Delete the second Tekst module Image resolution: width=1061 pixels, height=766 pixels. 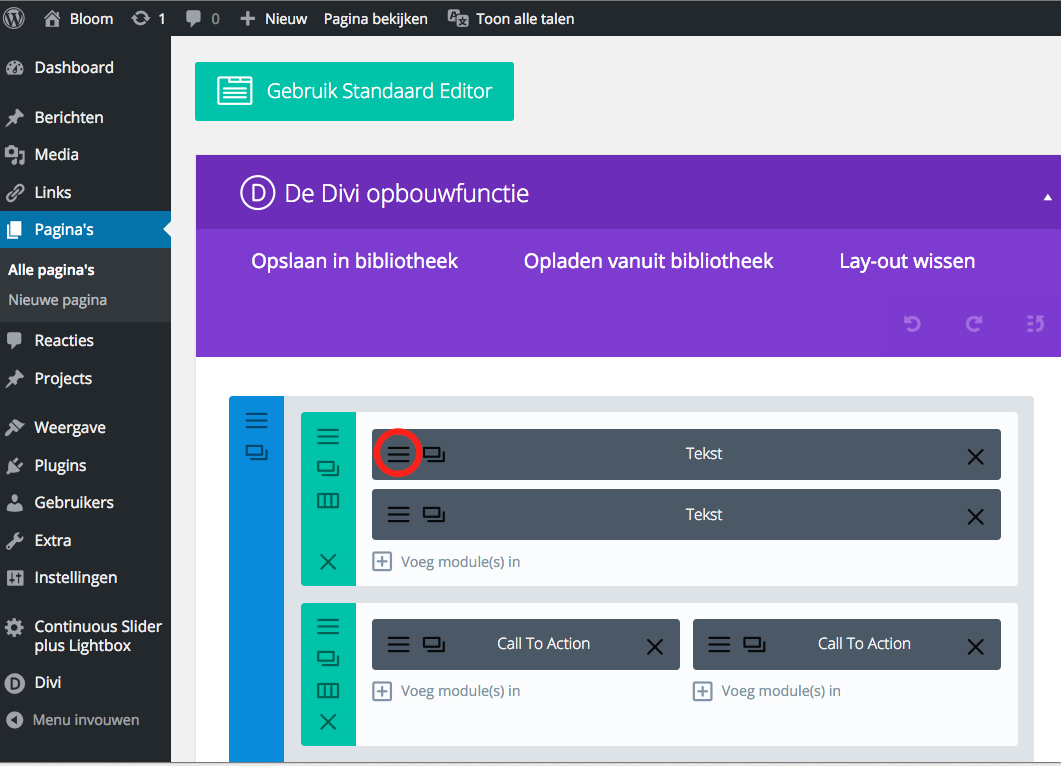click(x=975, y=518)
